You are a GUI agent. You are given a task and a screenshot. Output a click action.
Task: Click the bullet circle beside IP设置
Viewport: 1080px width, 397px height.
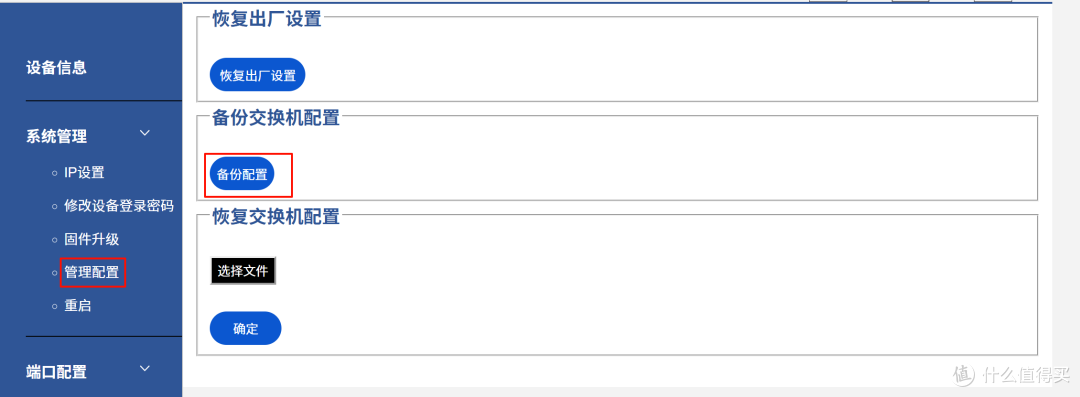tap(54, 173)
